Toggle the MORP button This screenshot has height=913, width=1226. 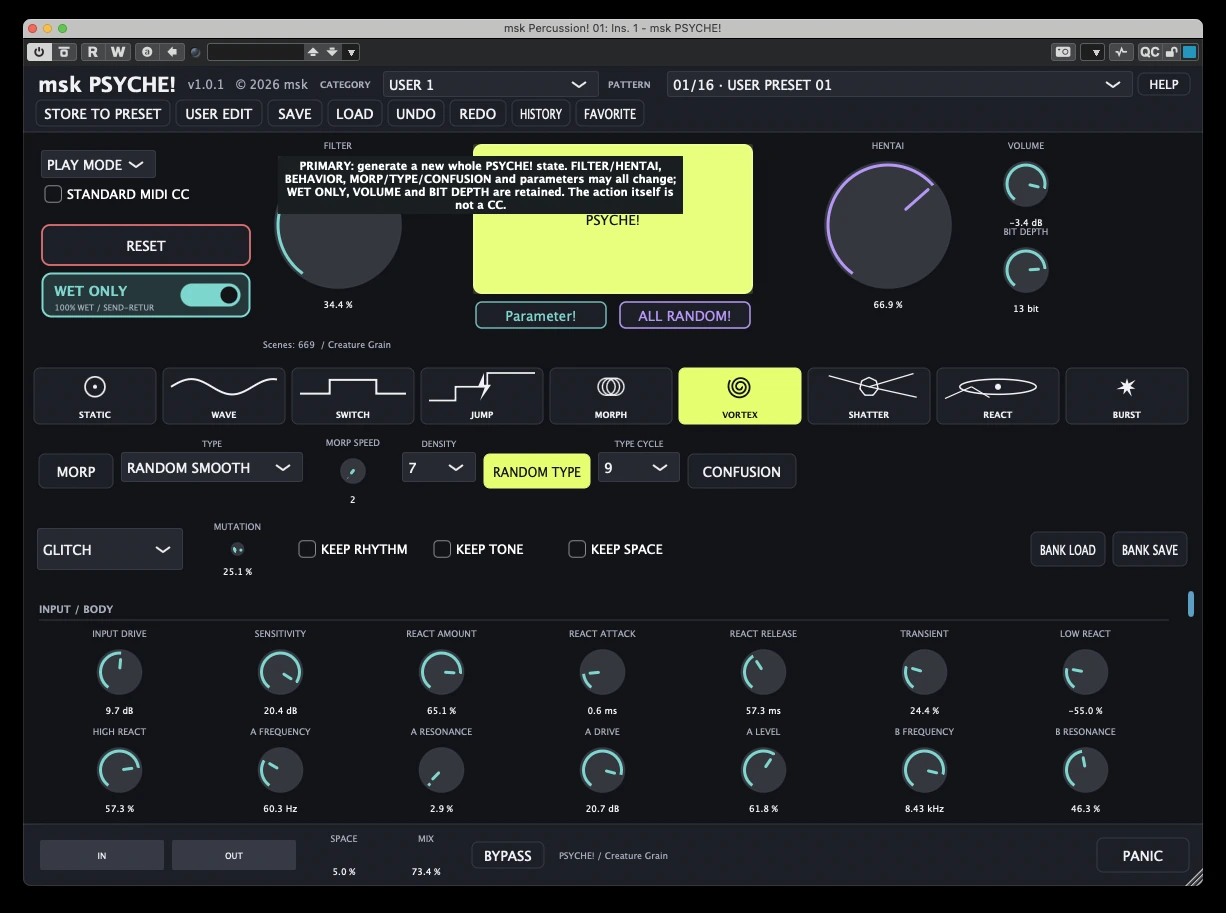(x=76, y=472)
